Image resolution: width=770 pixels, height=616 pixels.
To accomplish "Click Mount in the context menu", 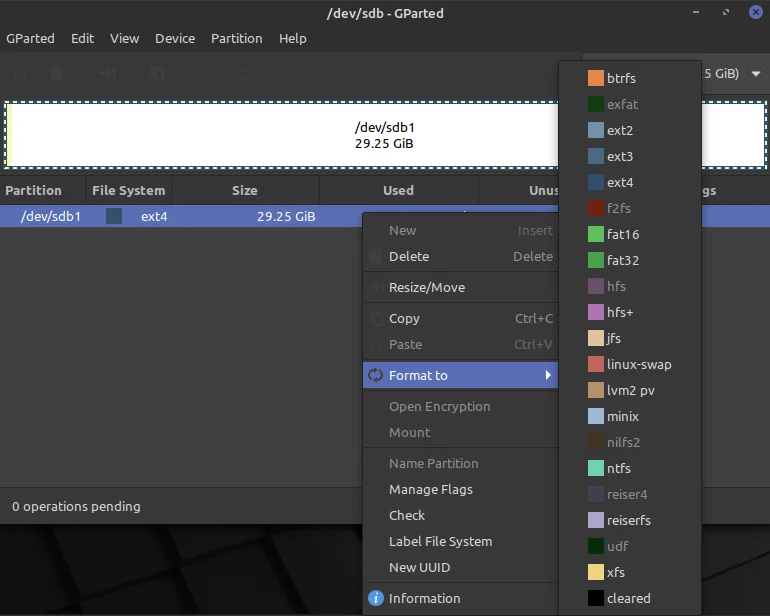I will 460,432.
